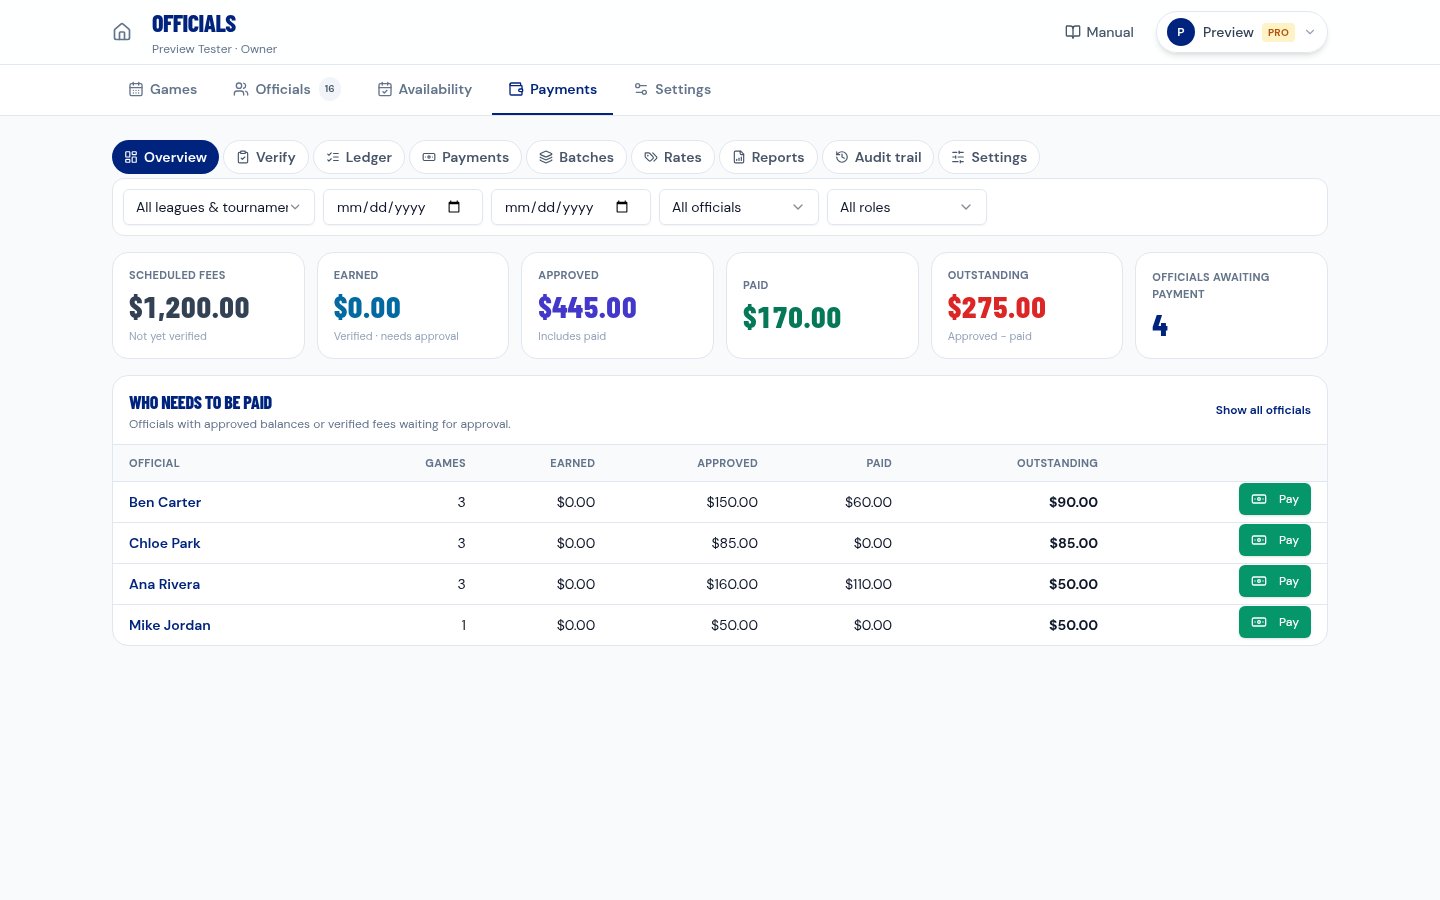Click the Payments banknote icon in sub-navigation
This screenshot has height=900, width=1440.
[429, 157]
